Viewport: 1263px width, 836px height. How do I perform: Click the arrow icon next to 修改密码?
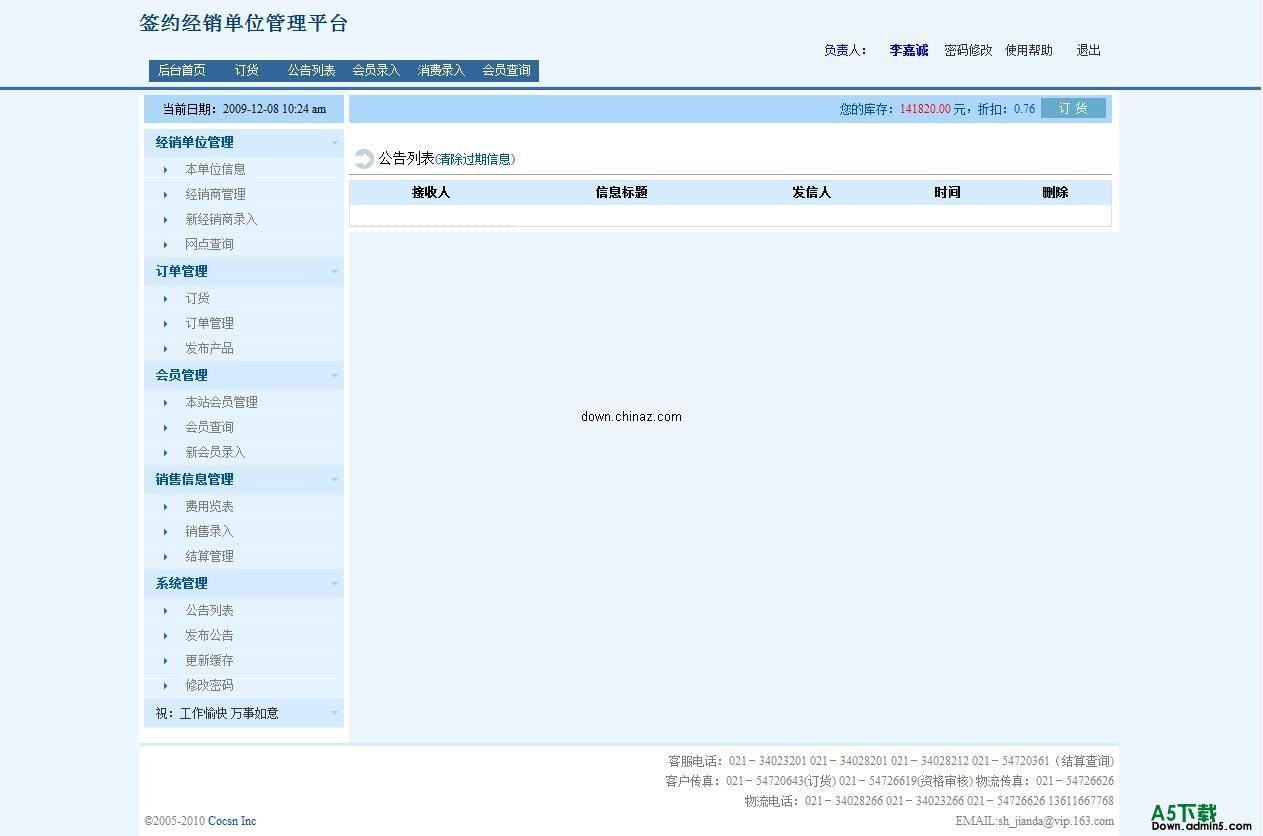(165, 685)
